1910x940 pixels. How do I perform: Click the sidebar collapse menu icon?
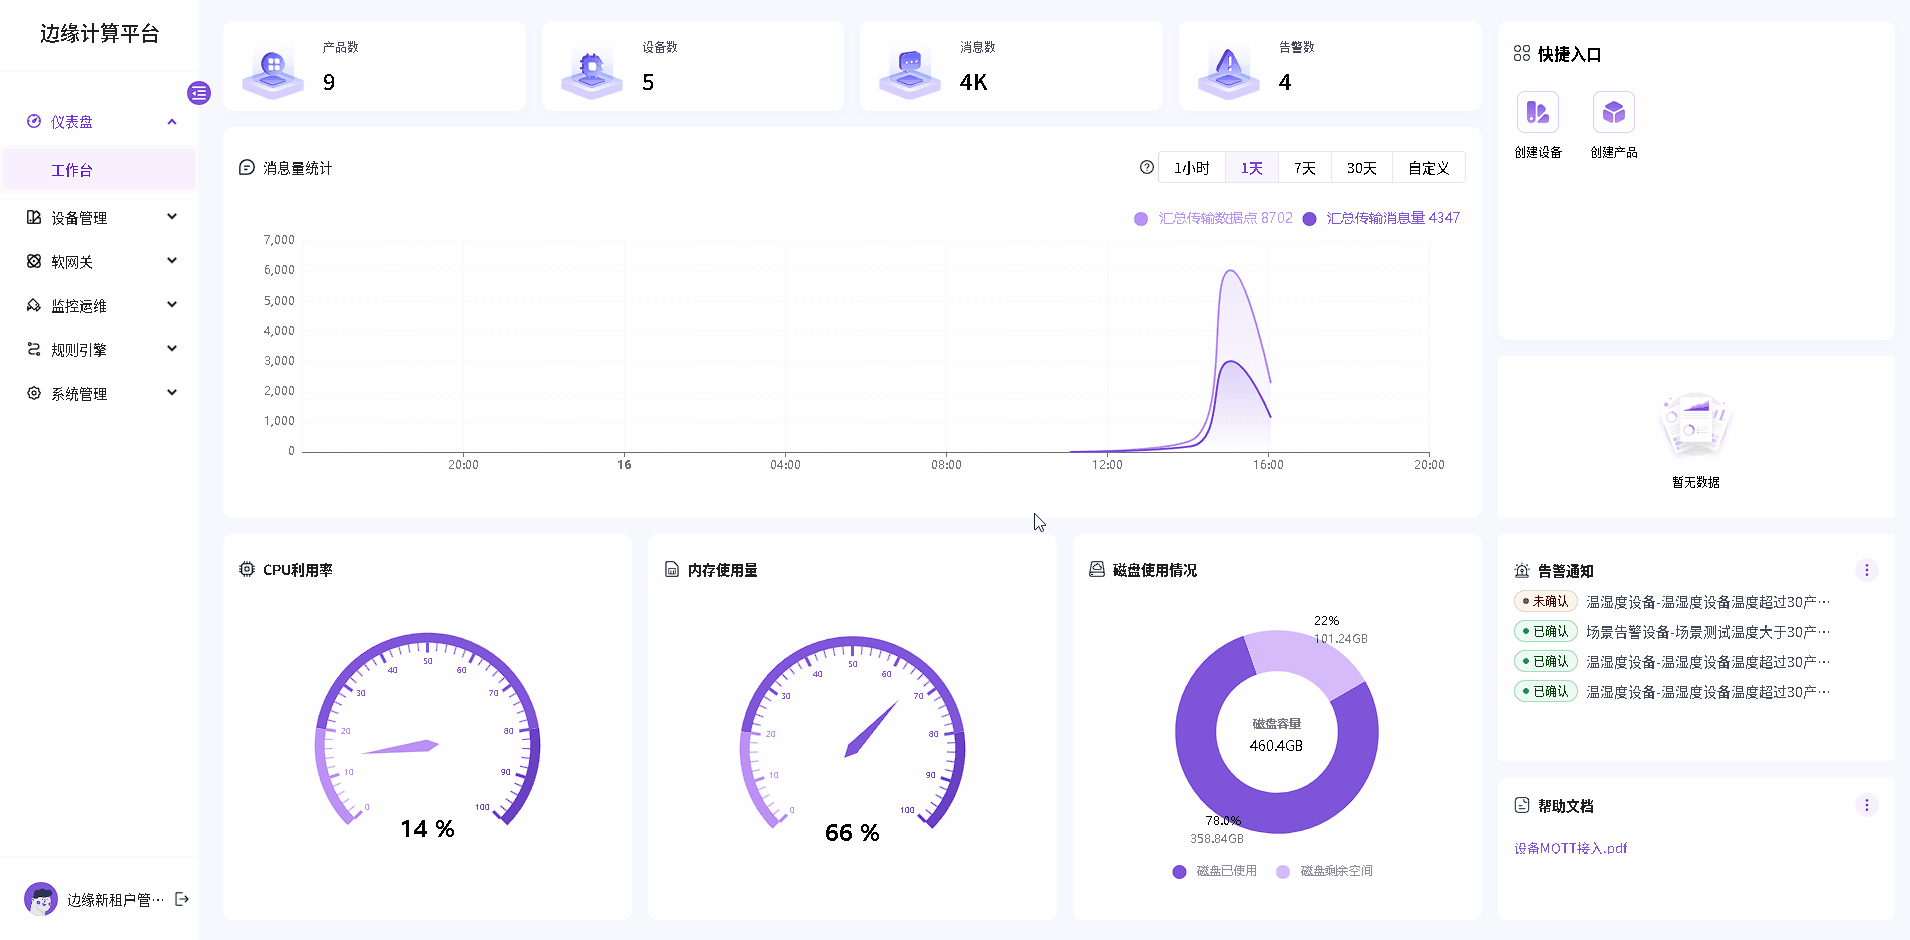[x=199, y=93]
